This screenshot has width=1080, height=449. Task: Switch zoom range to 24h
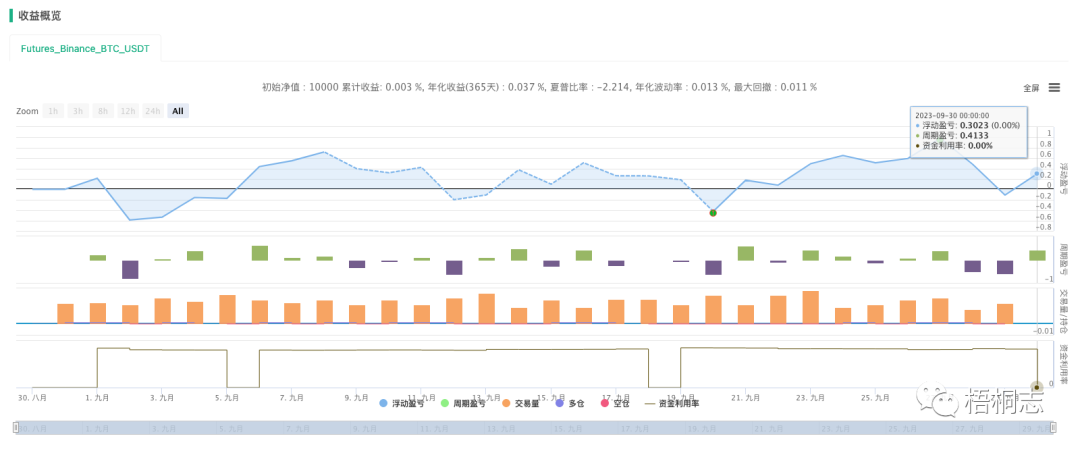click(152, 111)
